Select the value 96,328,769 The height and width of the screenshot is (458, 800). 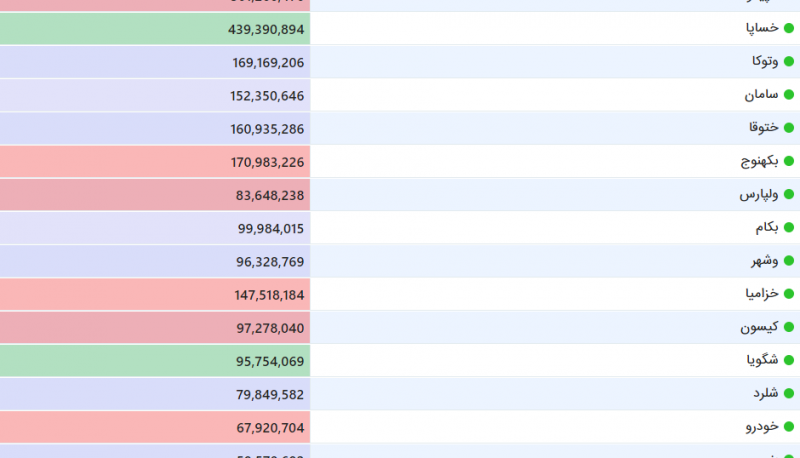click(270, 262)
